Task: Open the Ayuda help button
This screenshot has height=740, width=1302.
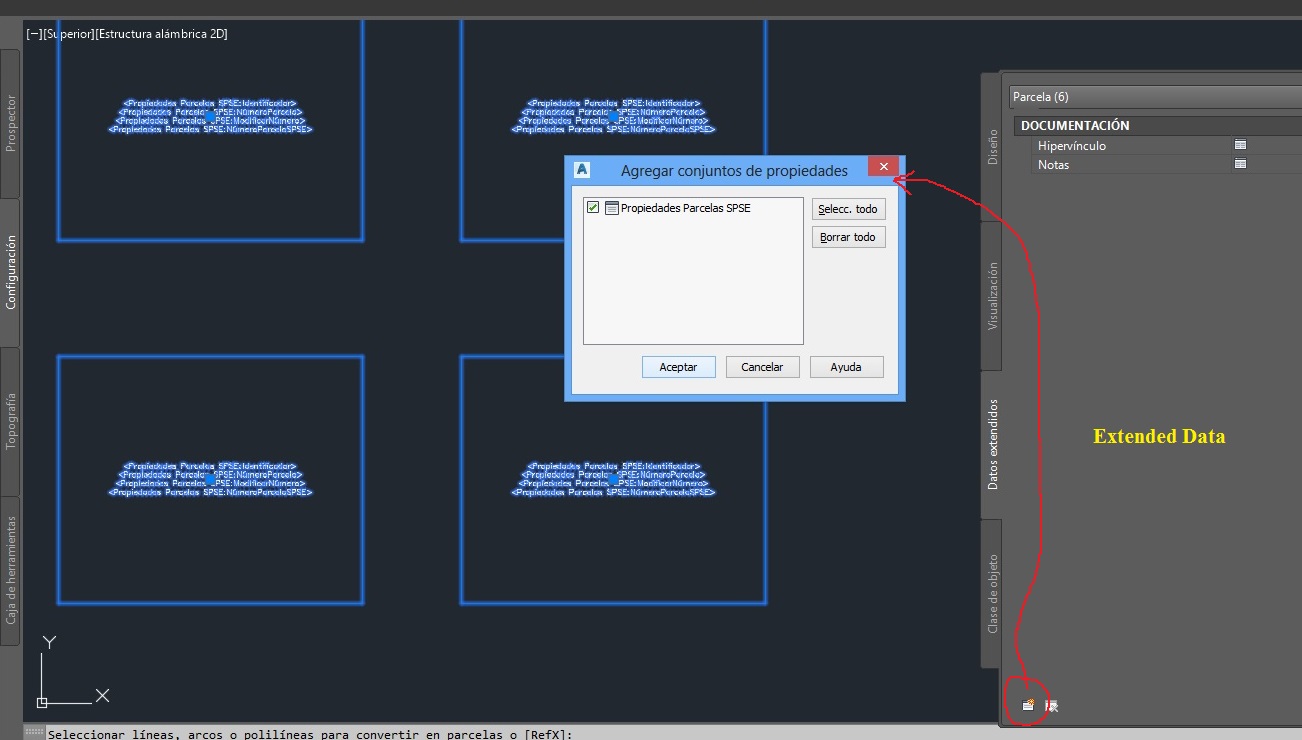Action: [x=846, y=366]
